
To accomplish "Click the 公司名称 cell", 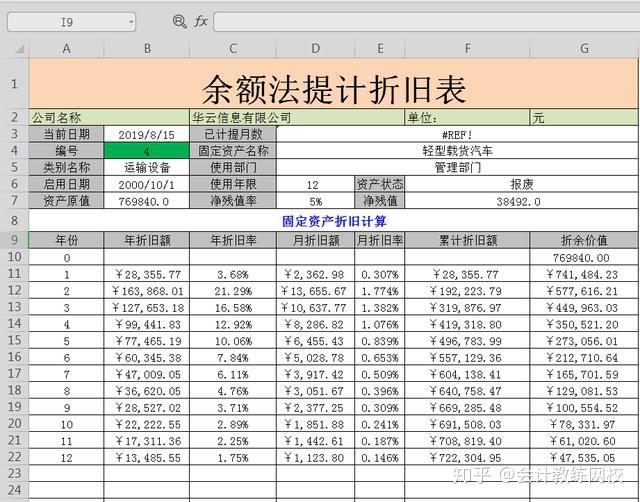I will [109, 118].
